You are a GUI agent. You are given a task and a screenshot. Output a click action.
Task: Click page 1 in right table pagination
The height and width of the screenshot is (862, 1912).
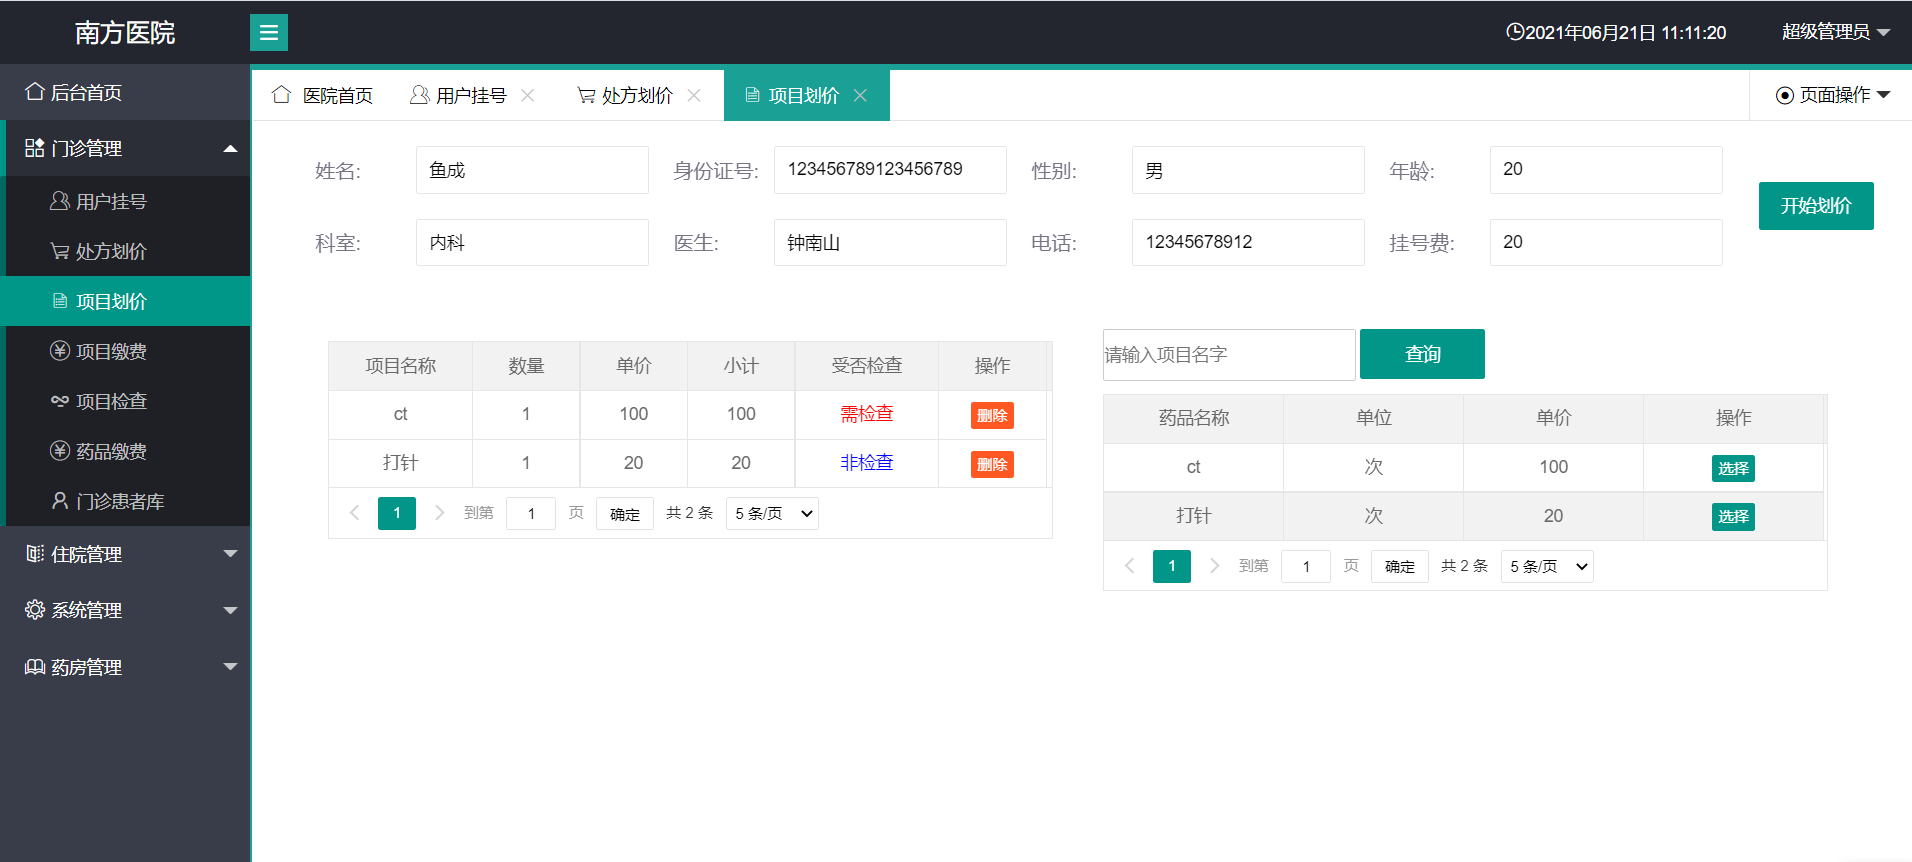pos(1172,566)
